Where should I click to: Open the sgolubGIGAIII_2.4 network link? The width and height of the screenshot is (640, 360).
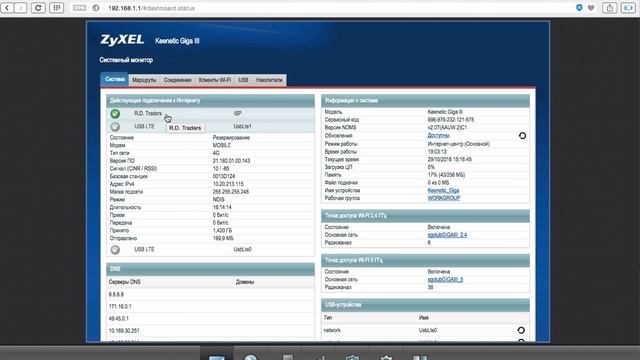click(x=447, y=235)
